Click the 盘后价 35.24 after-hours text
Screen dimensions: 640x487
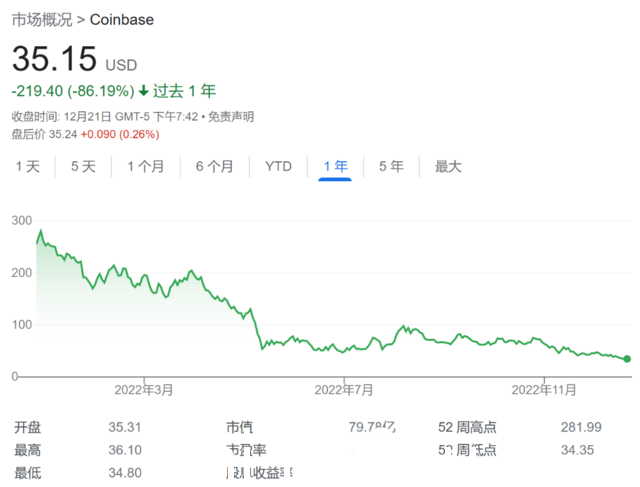[x=44, y=134]
